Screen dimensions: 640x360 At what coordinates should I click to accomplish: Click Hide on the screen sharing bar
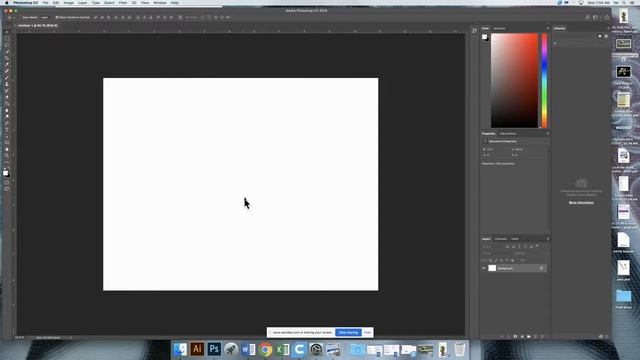tap(367, 332)
